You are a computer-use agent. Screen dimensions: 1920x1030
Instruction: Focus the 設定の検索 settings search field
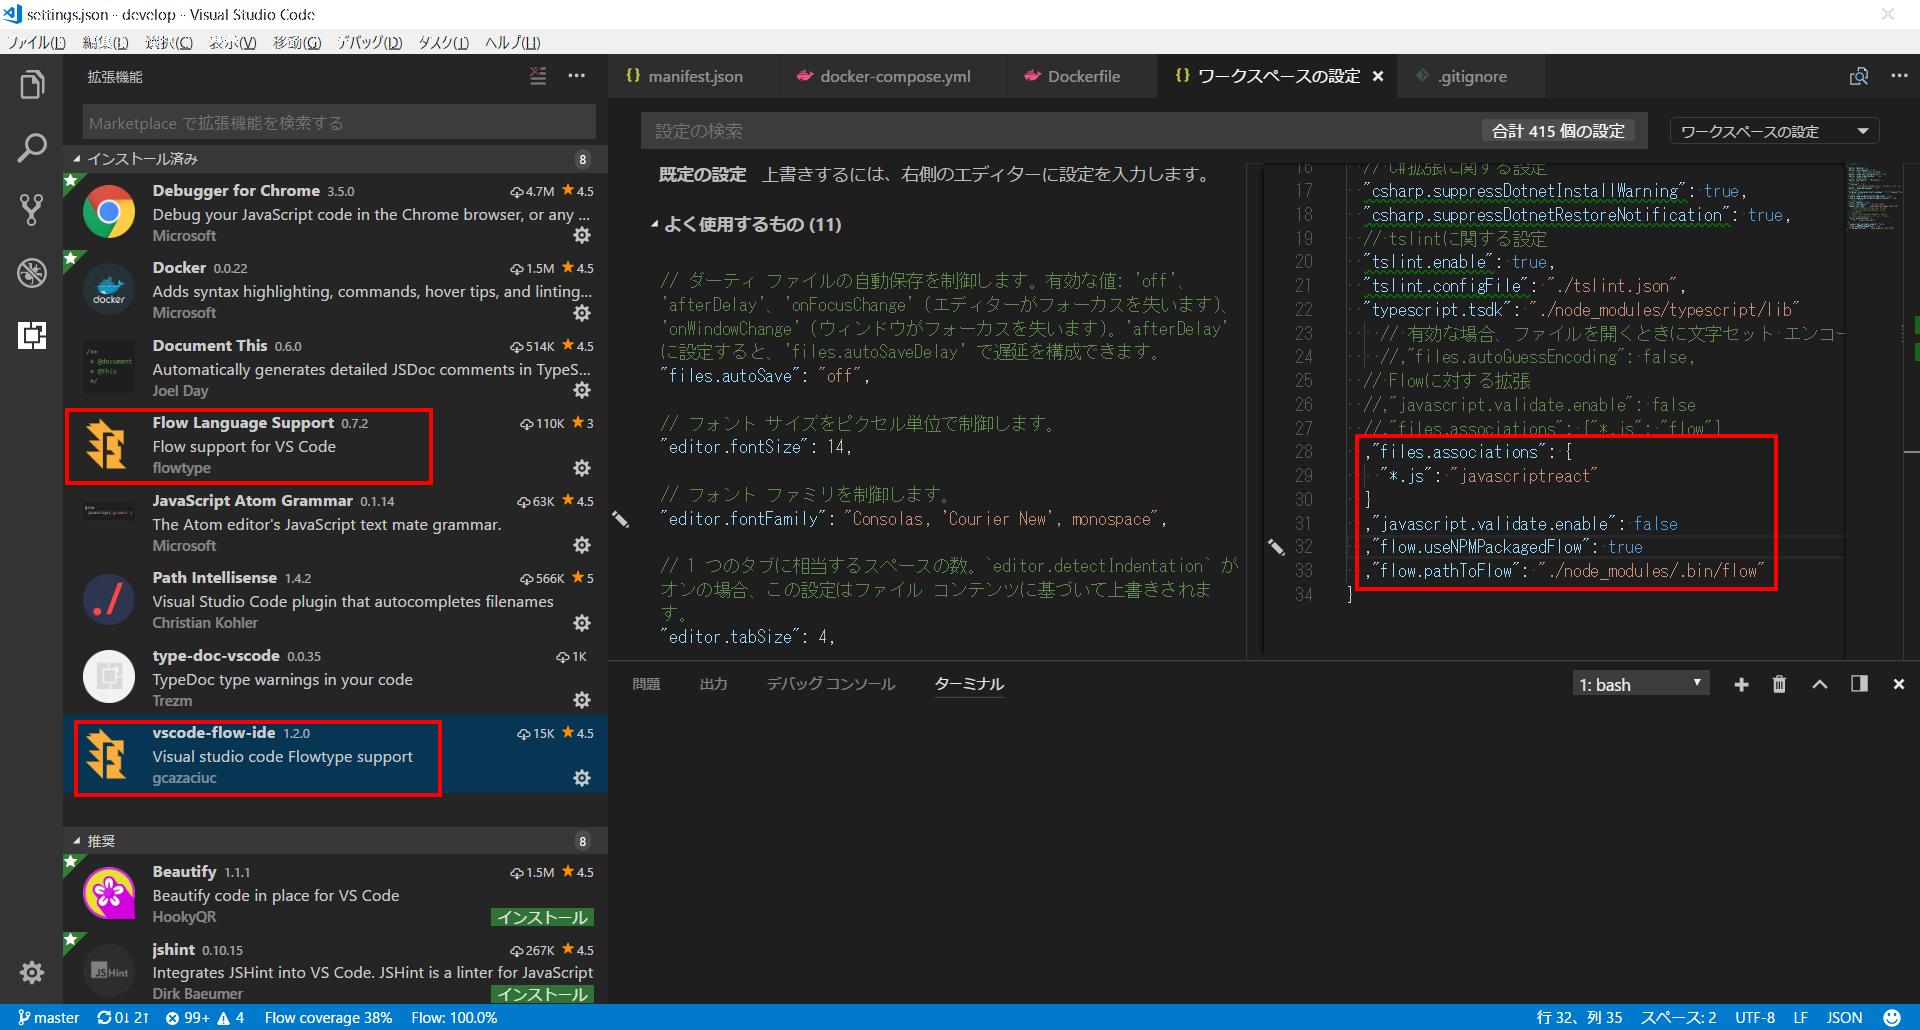pos(1060,131)
